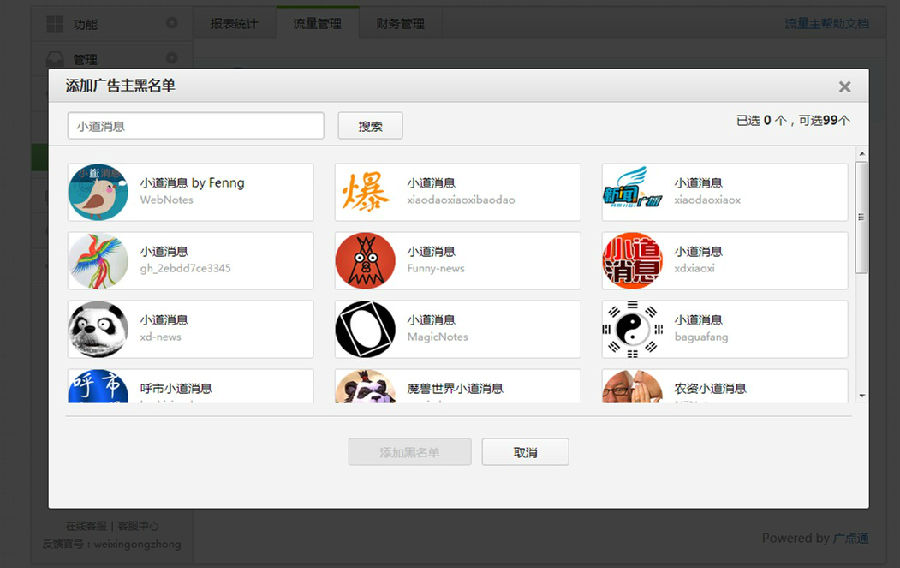Close the add blacklist dialog
The image size is (900, 568).
pyautogui.click(x=844, y=87)
